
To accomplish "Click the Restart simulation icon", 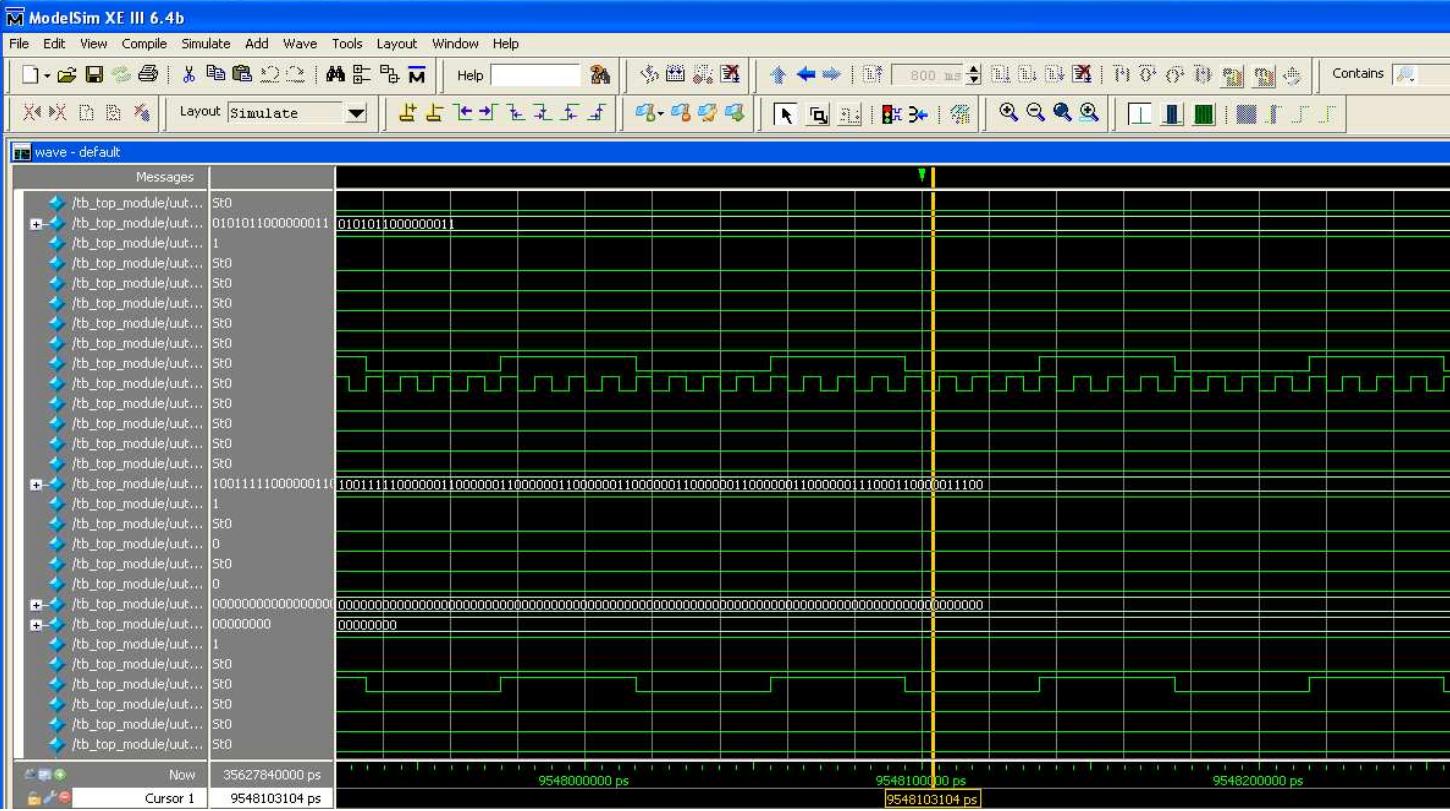I will click(871, 75).
